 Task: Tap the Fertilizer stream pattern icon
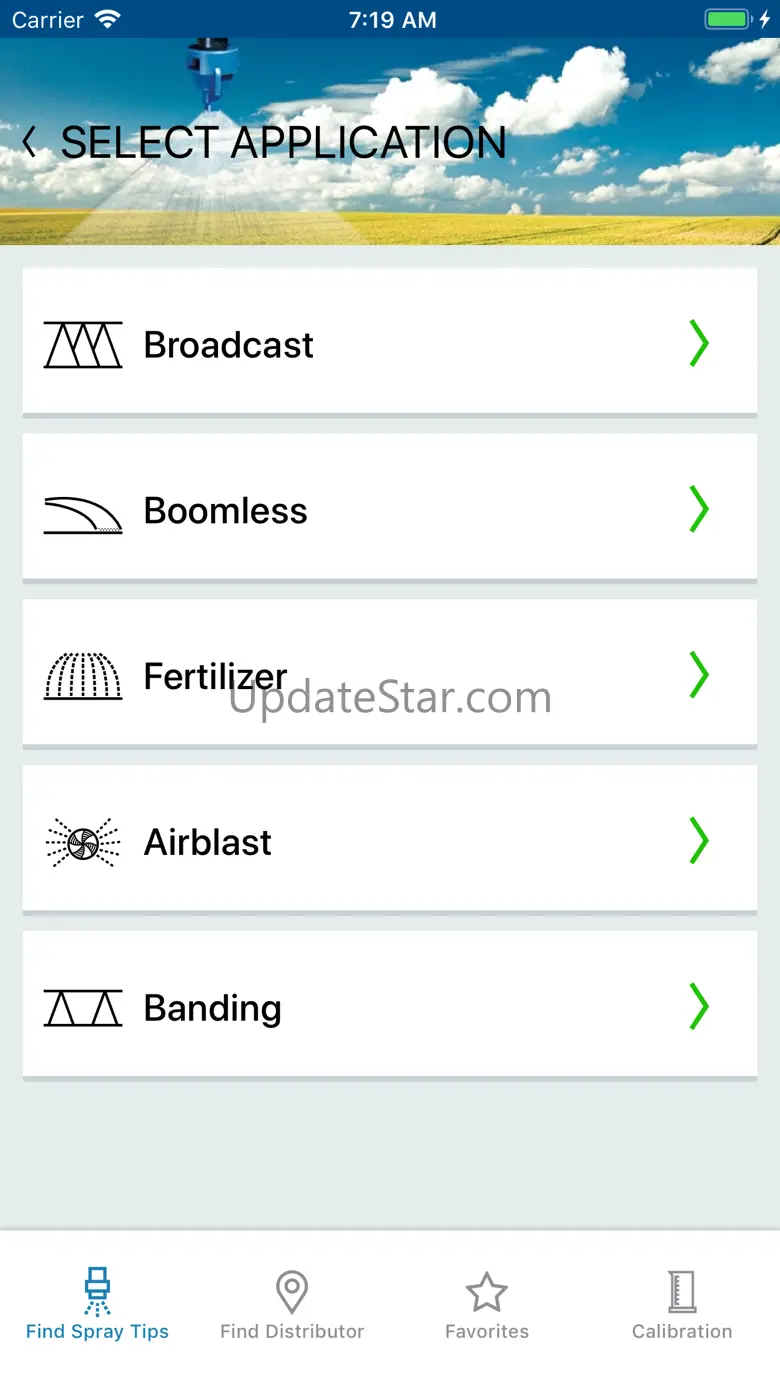[x=83, y=677]
